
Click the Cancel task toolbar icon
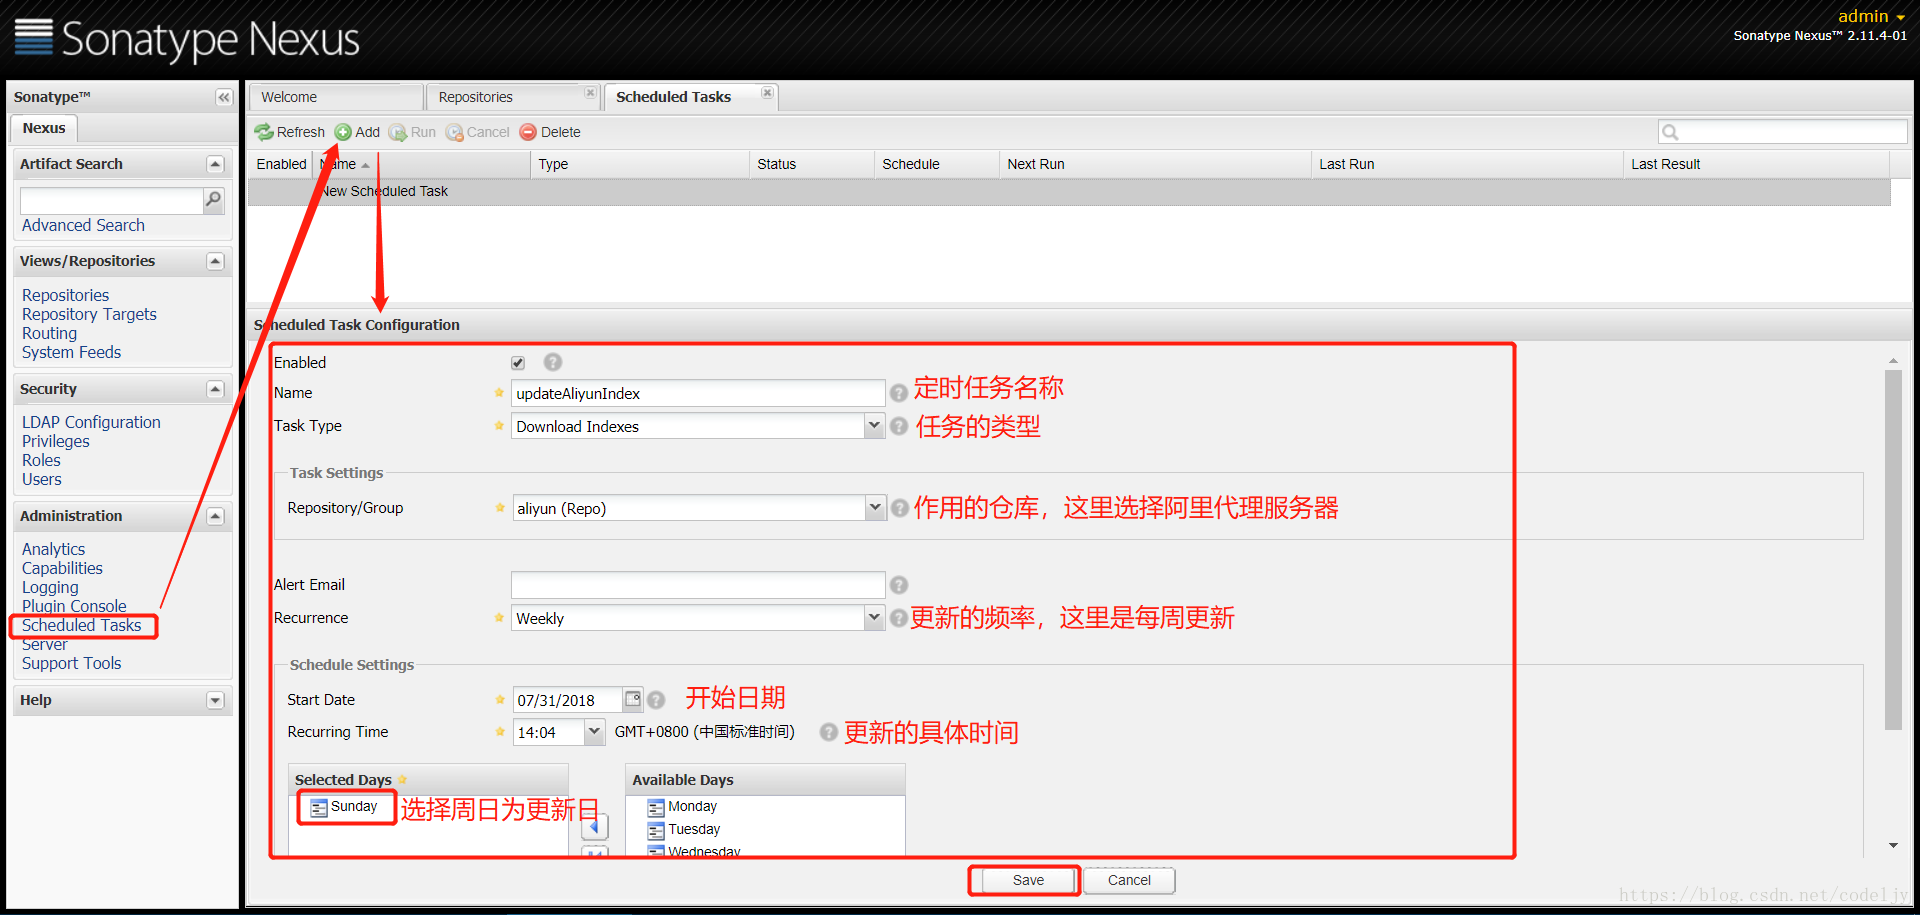pyautogui.click(x=455, y=132)
